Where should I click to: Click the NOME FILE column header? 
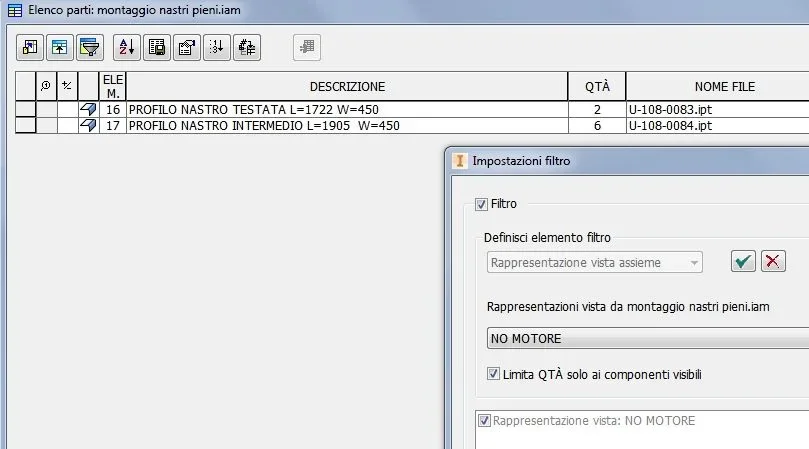(724, 86)
